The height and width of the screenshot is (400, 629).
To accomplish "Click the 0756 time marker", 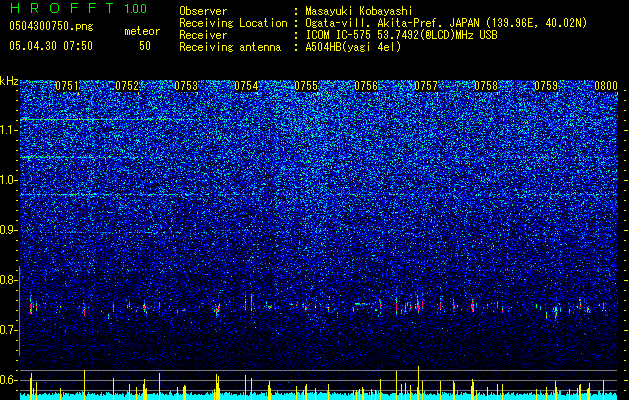I will pyautogui.click(x=366, y=86).
